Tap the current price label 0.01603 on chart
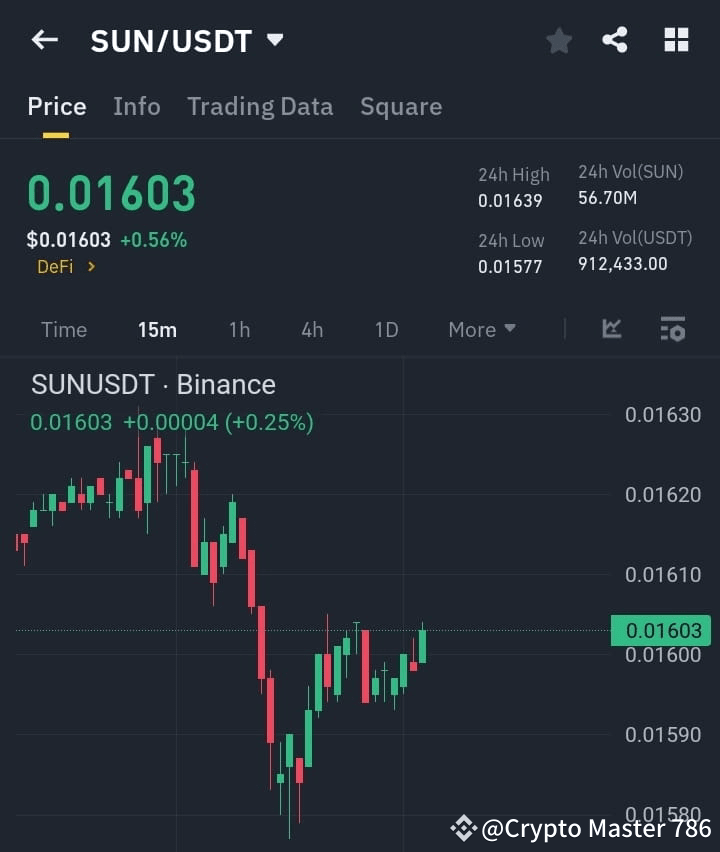The image size is (720, 852). (661, 630)
